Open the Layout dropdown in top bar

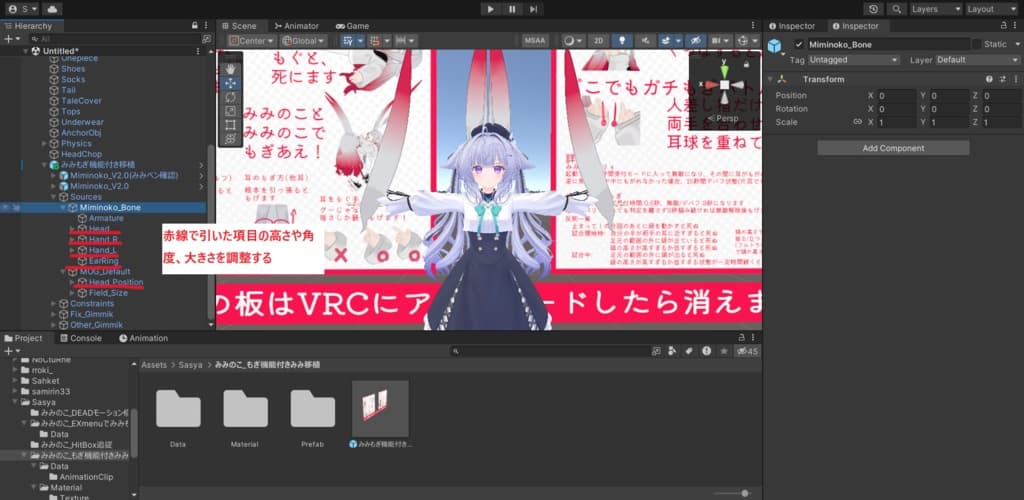click(991, 9)
